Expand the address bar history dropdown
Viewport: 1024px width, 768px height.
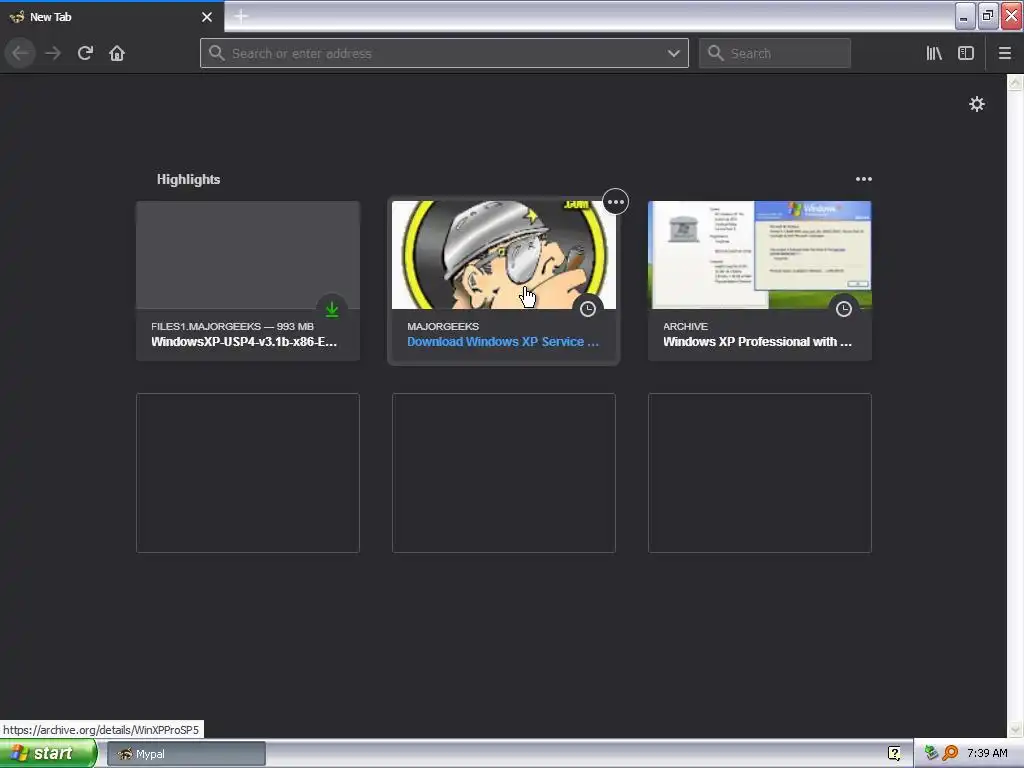pyautogui.click(x=673, y=53)
